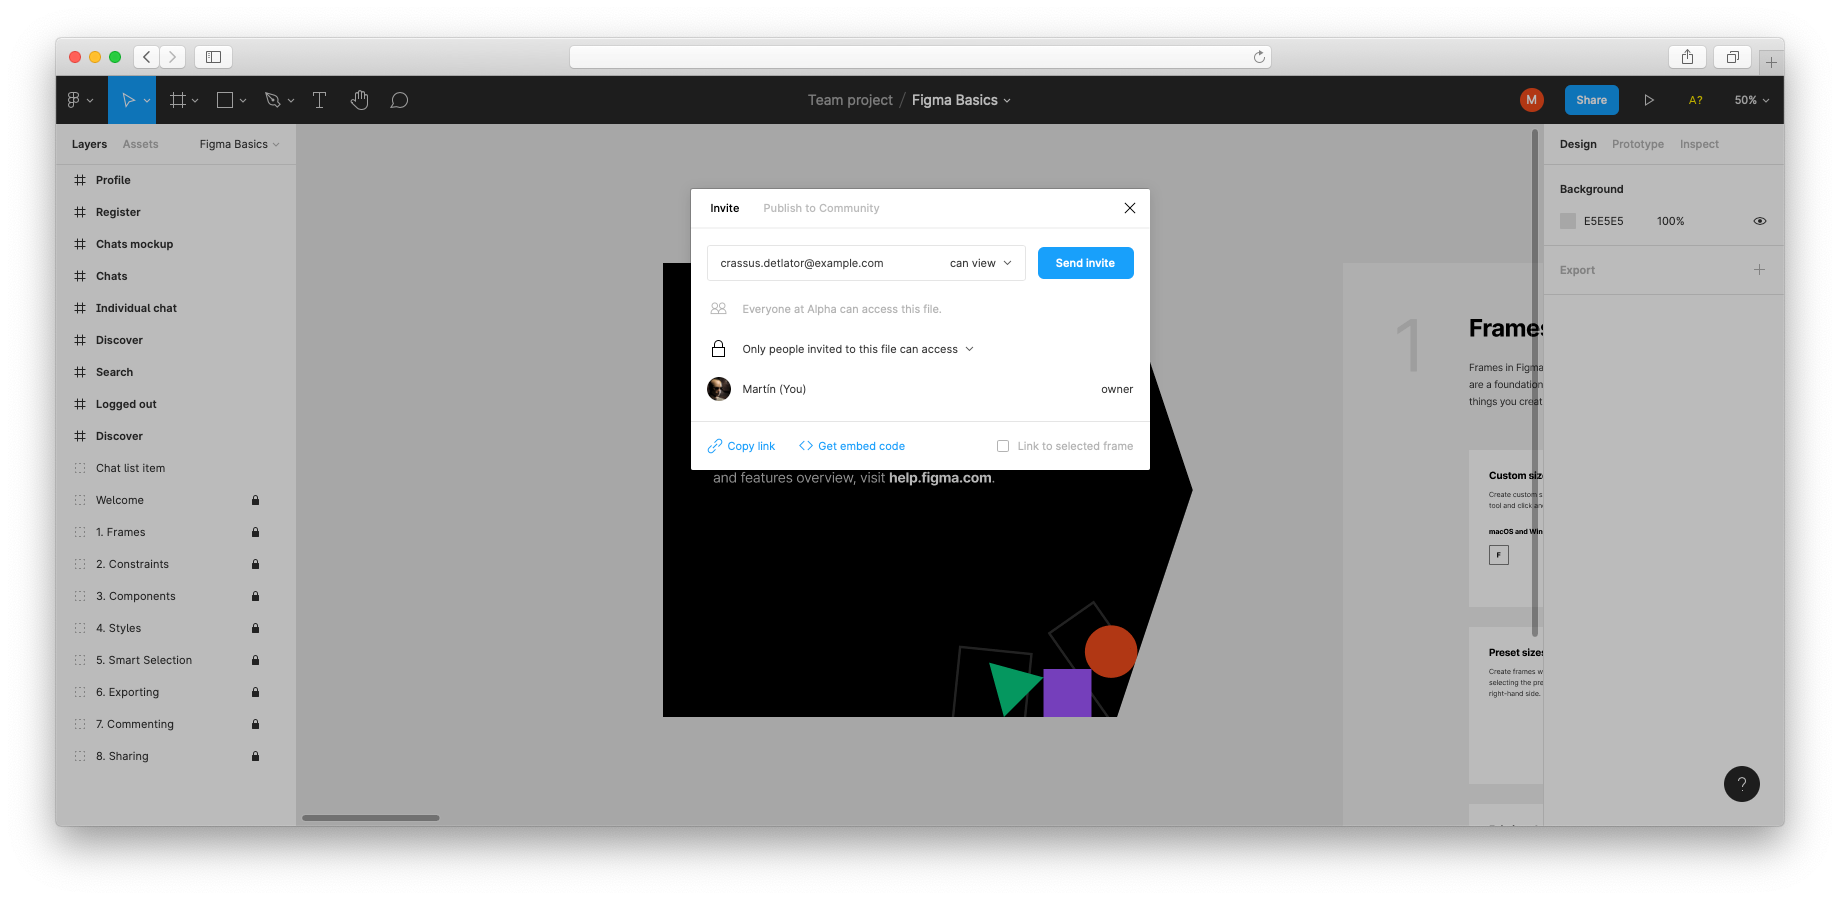The image size is (1840, 900).
Task: Click the padlock icon in invite dialog
Action: coord(718,349)
